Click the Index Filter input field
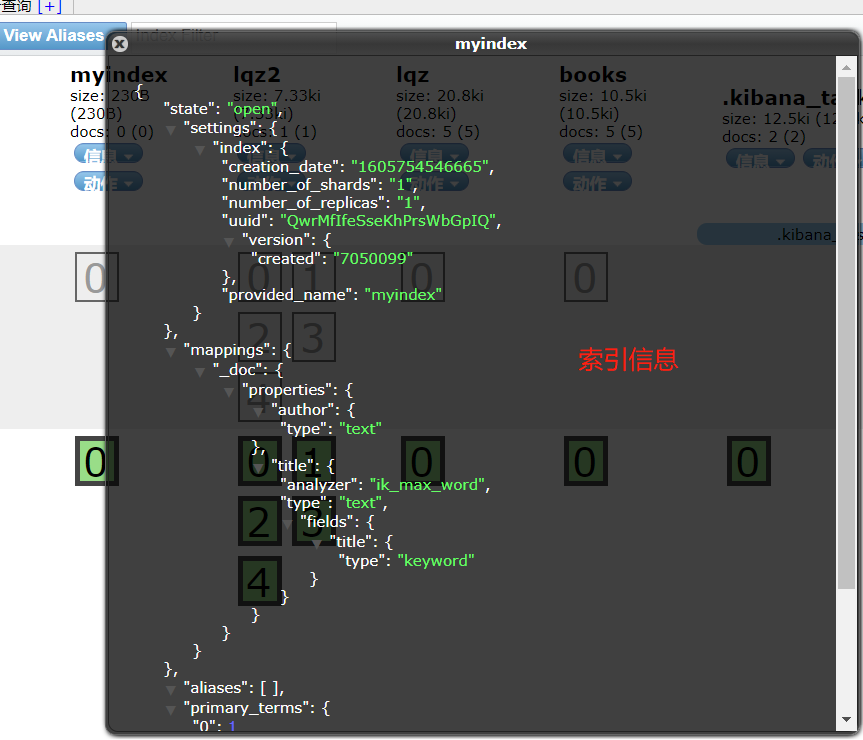The width and height of the screenshot is (863, 740). (233, 36)
